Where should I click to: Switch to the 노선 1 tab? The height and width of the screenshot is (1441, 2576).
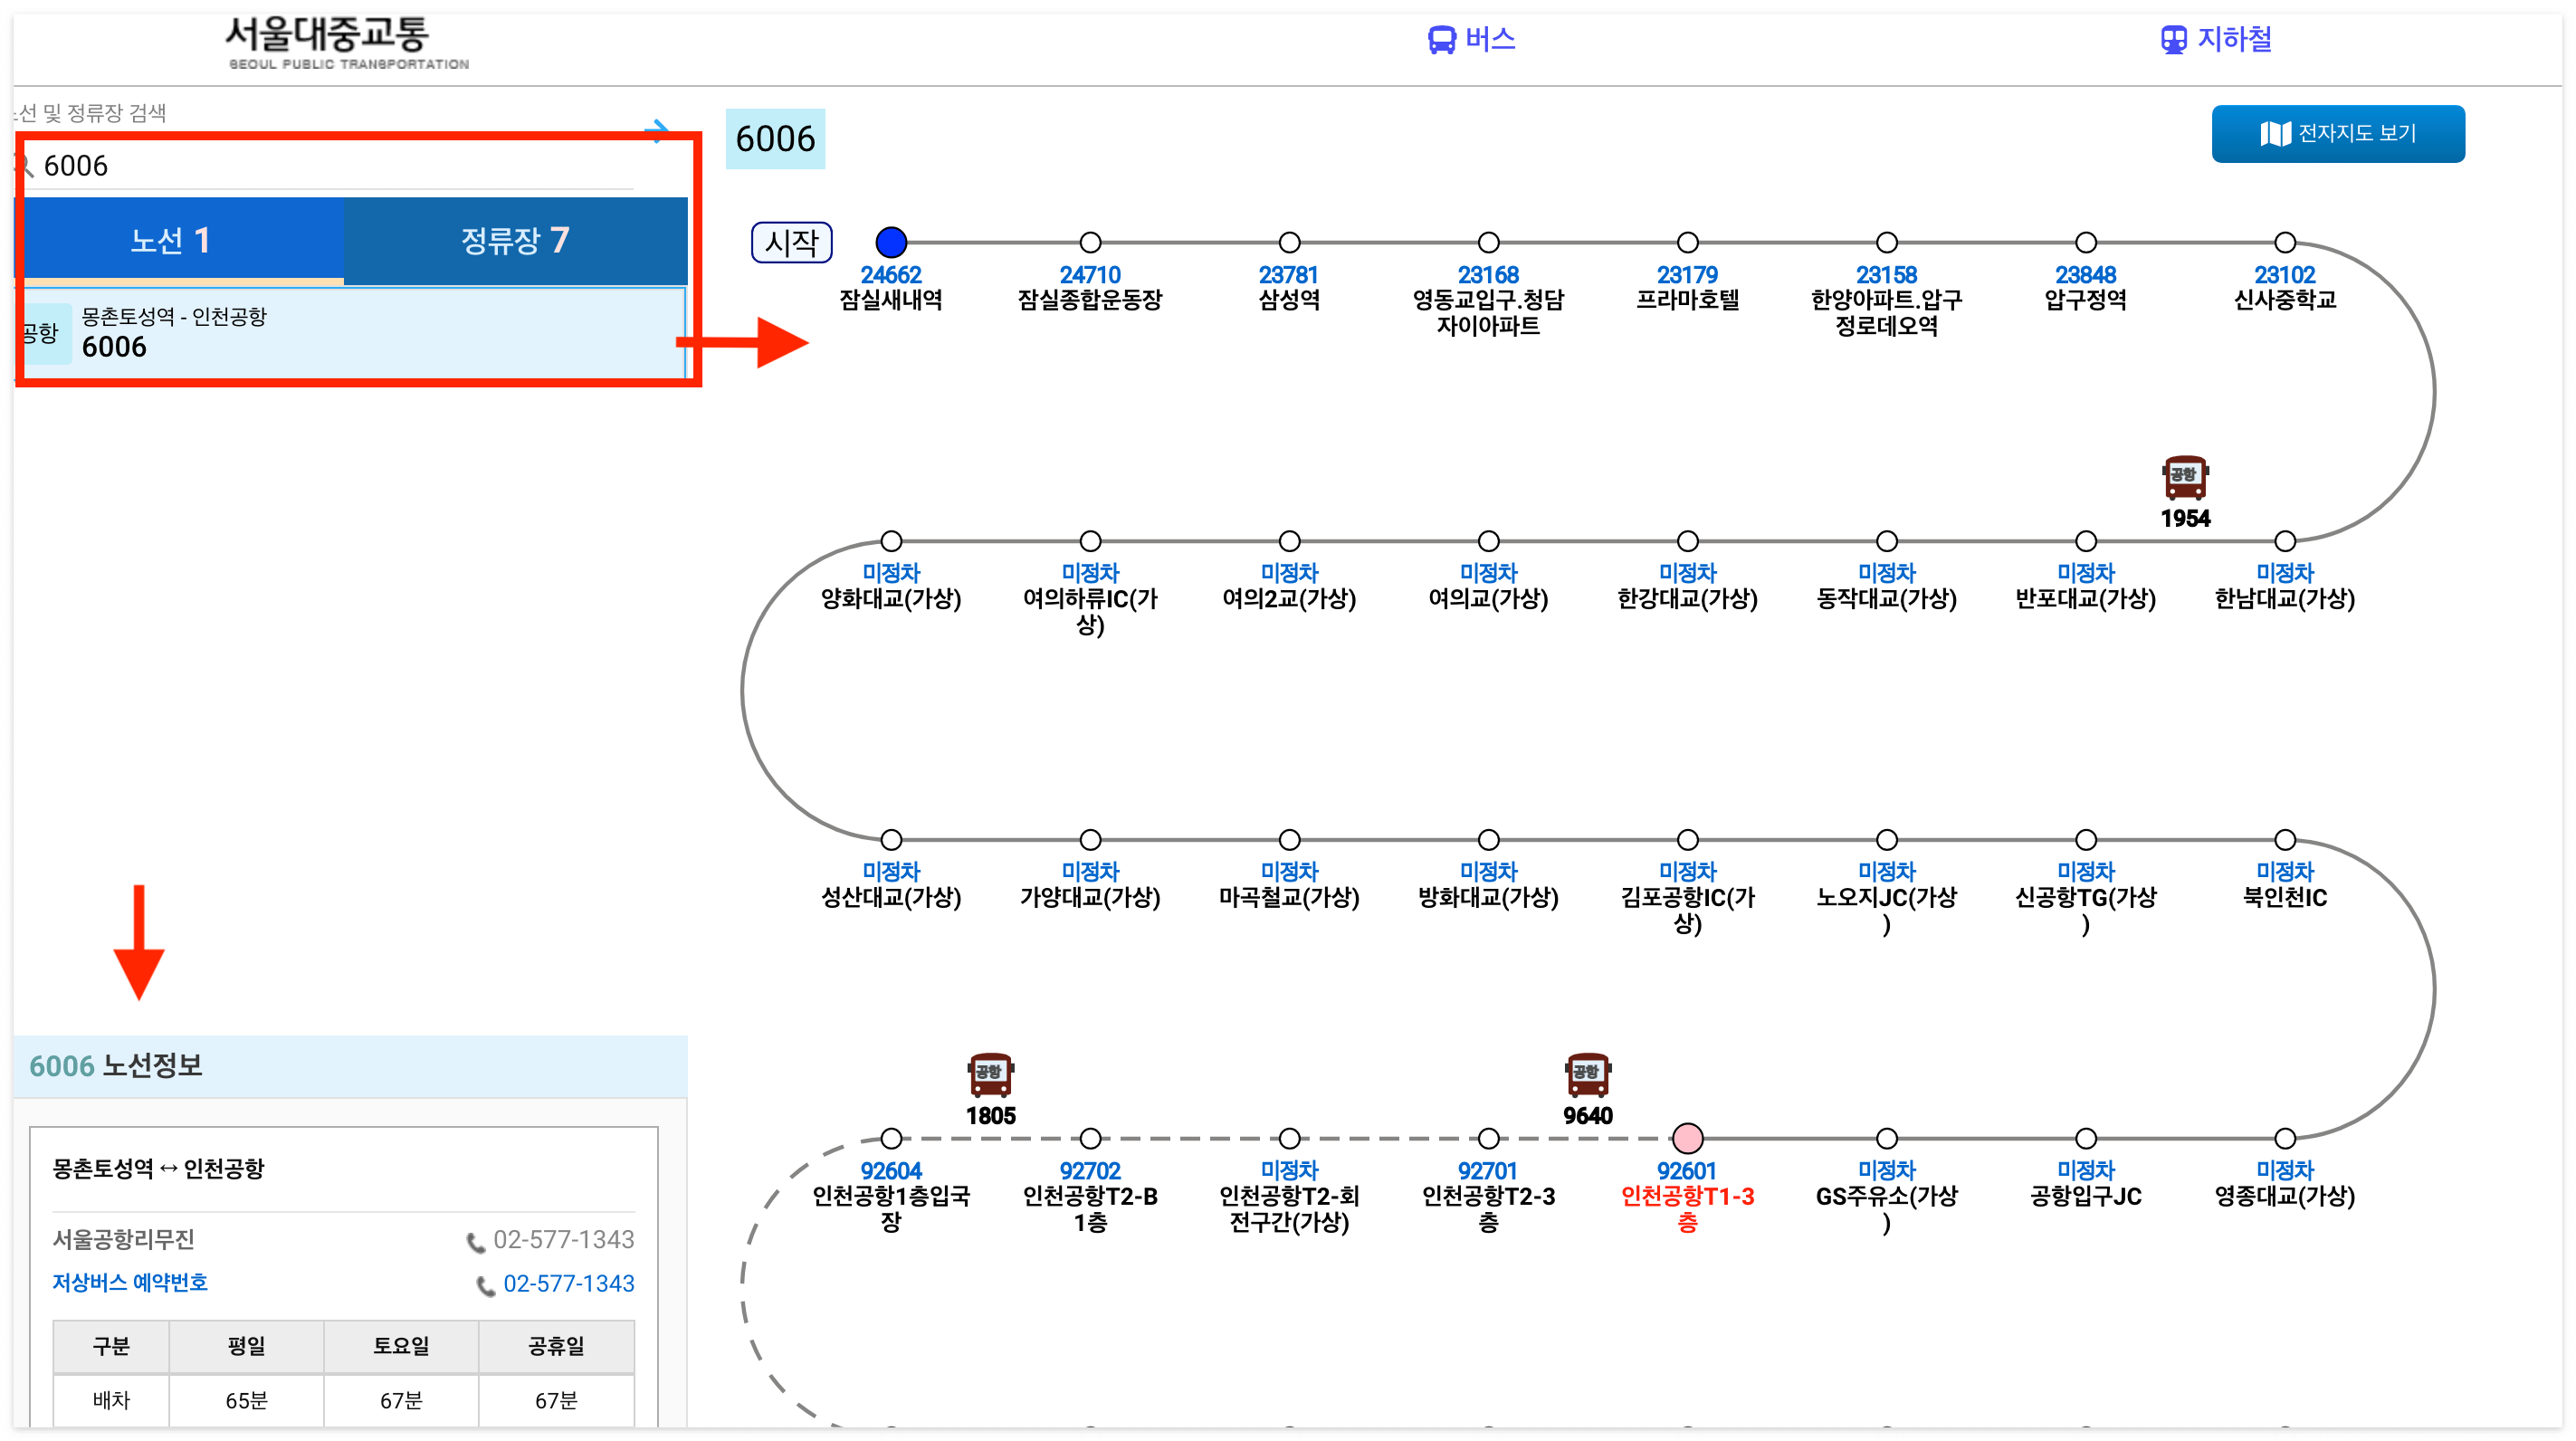170,240
